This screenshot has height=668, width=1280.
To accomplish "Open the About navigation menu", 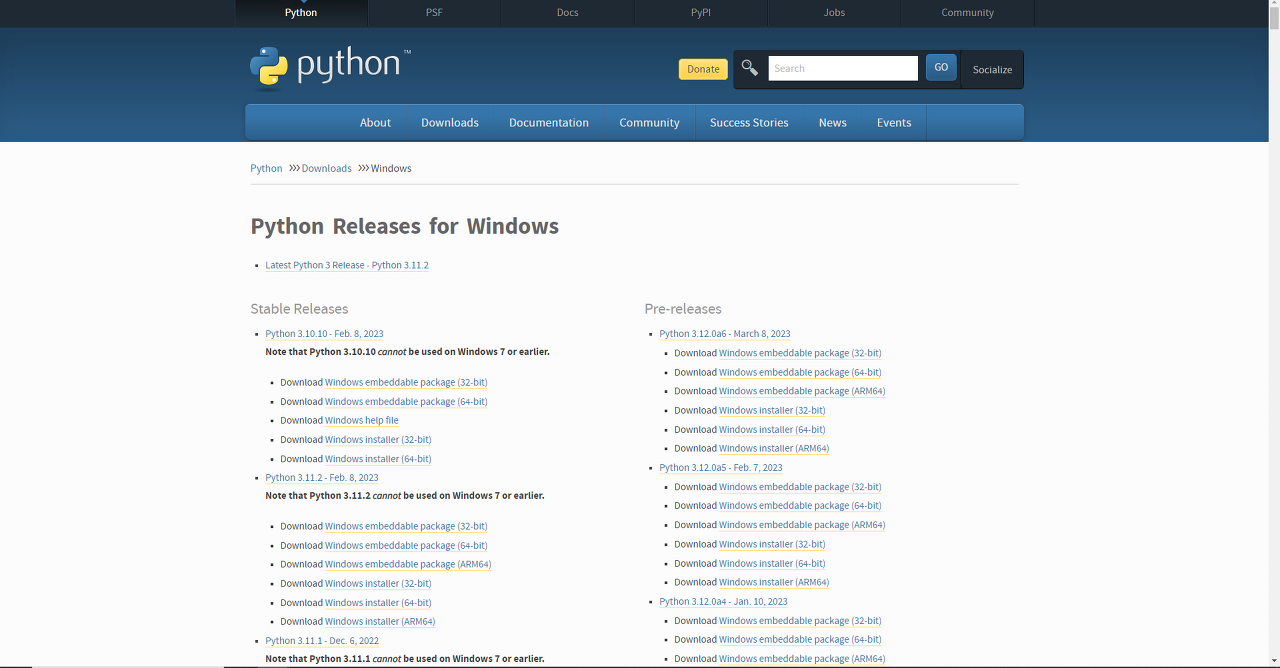I will tap(375, 122).
